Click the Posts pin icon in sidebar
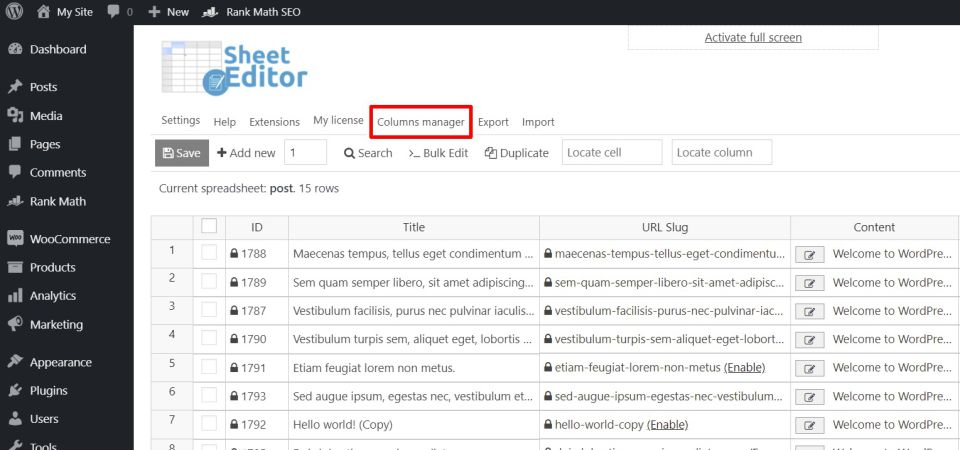 click(15, 87)
